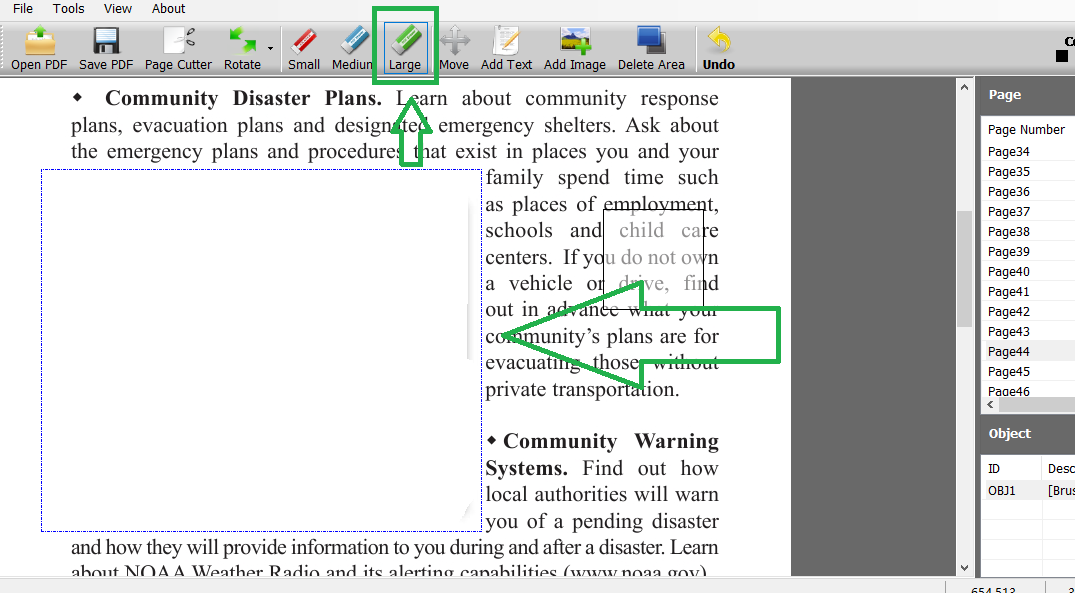Save the document using Save PDF

pos(104,47)
